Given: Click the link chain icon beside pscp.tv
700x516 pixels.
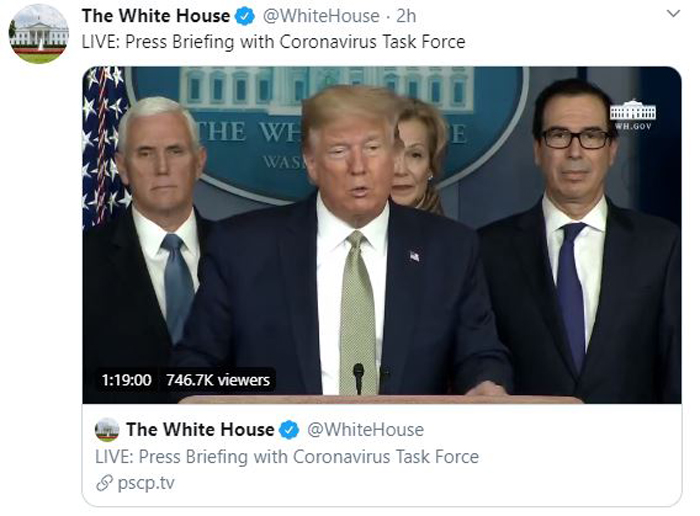Looking at the screenshot, I should 104,483.
